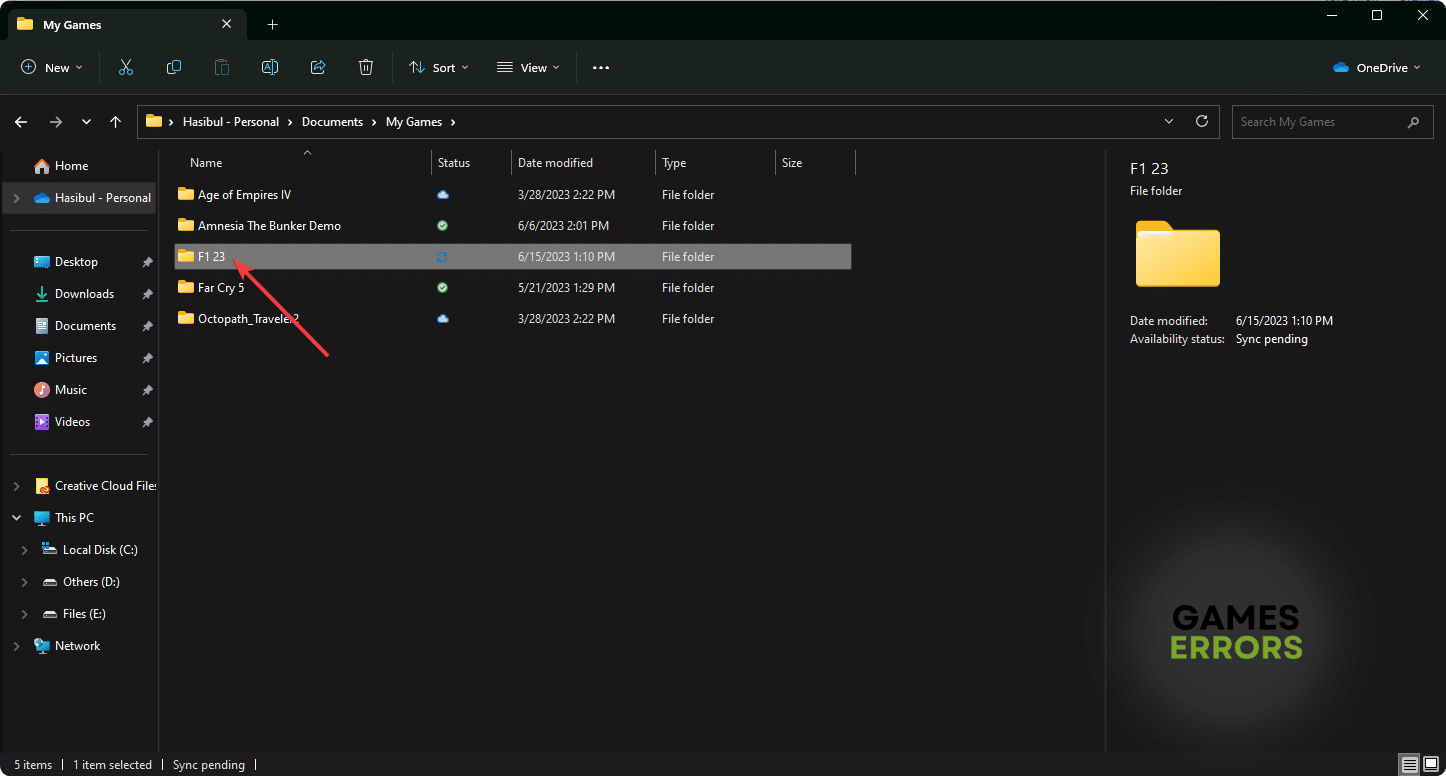Viewport: 1446px width, 776px height.
Task: Click the New button
Action: click(52, 68)
